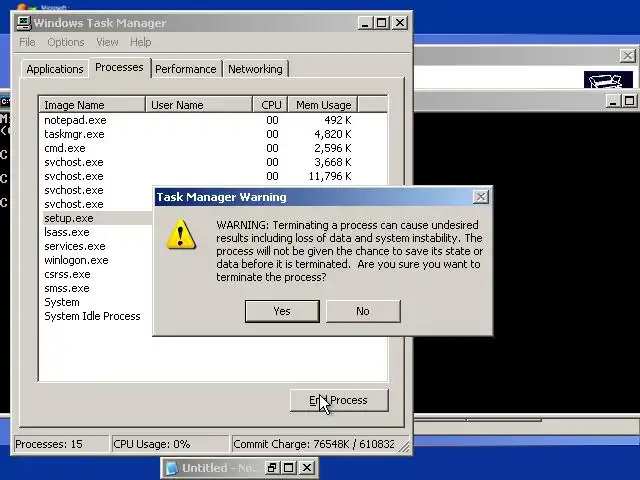The height and width of the screenshot is (480, 640).
Task: Close the gray background setup window
Action: tap(628, 56)
